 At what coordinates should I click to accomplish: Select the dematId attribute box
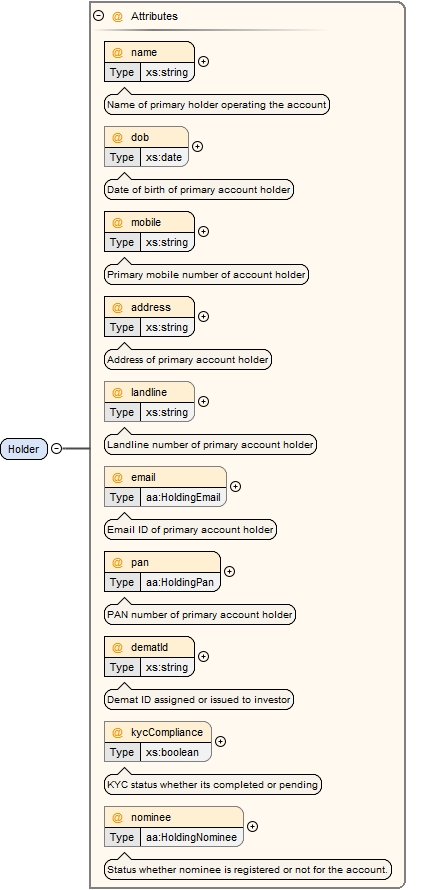[149, 656]
